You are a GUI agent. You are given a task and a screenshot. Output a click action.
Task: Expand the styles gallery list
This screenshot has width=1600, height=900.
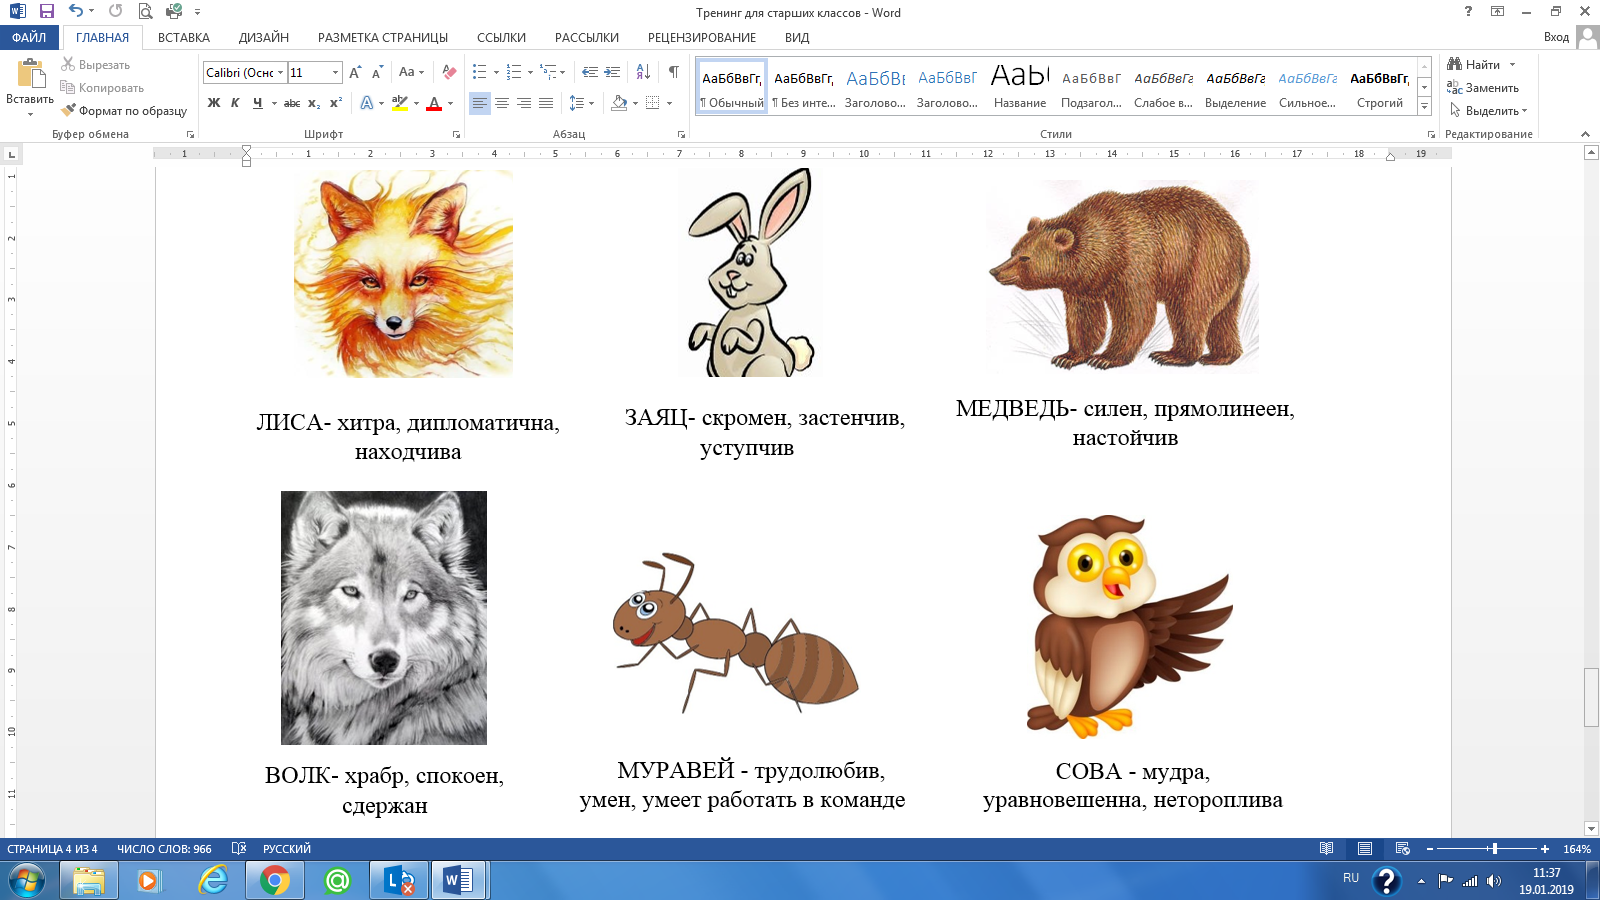pyautogui.click(x=1424, y=107)
